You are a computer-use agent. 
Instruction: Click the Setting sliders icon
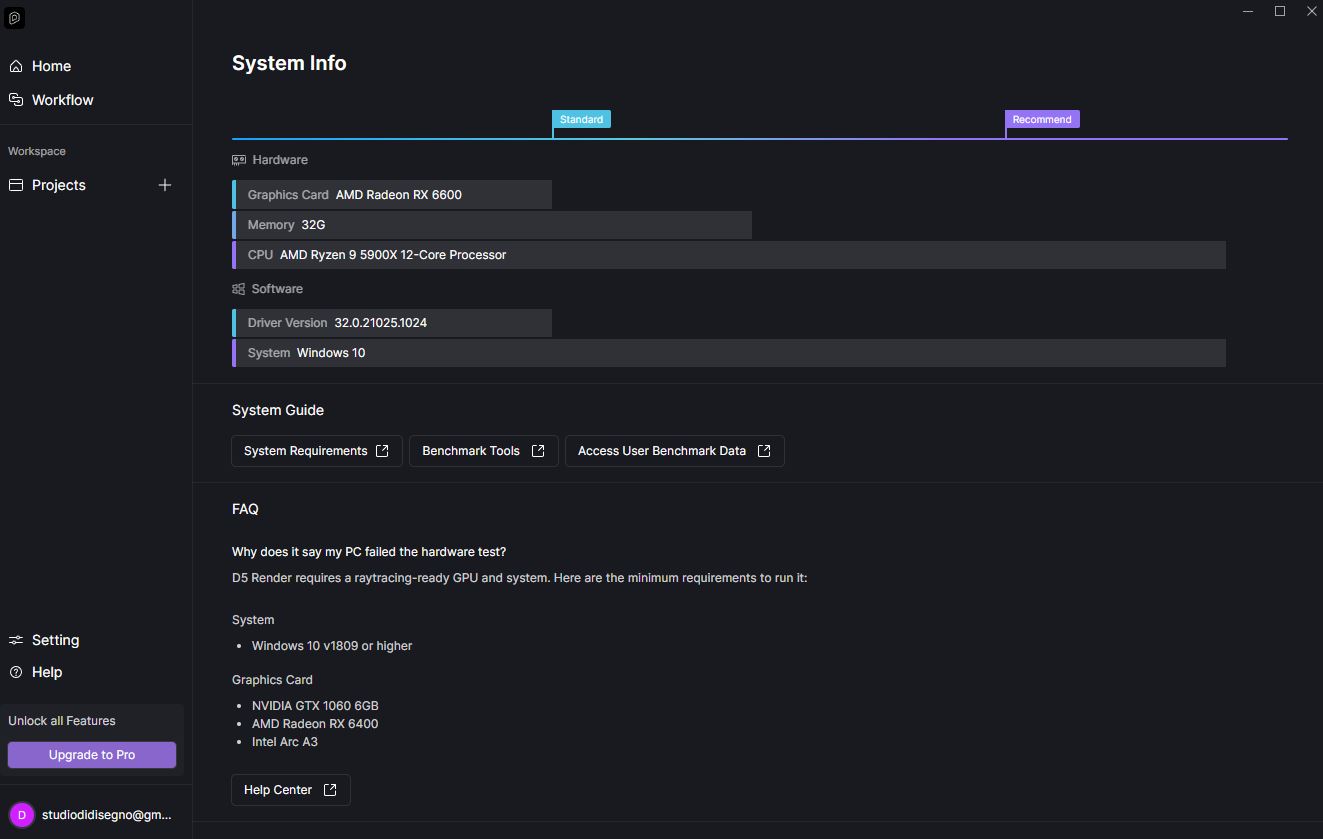pyautogui.click(x=16, y=640)
